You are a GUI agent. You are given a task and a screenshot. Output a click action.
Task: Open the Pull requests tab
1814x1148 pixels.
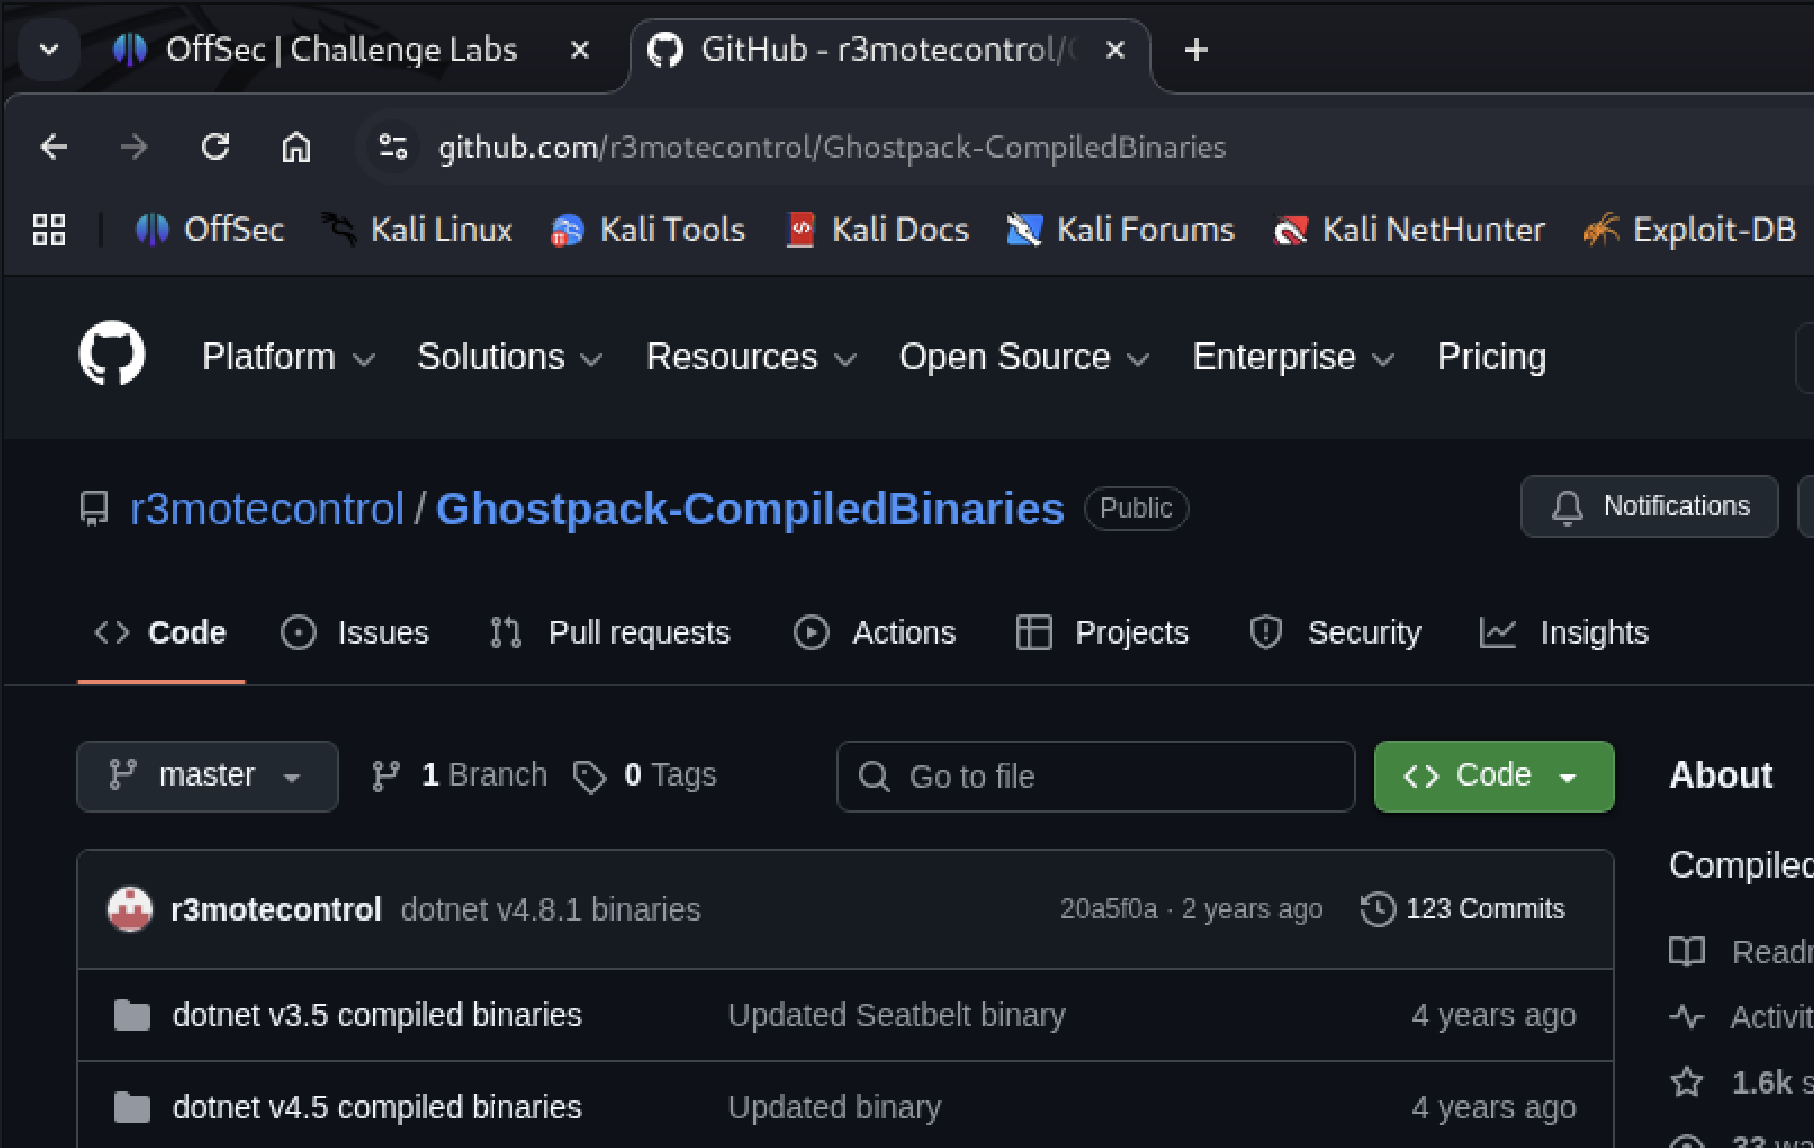click(x=611, y=633)
